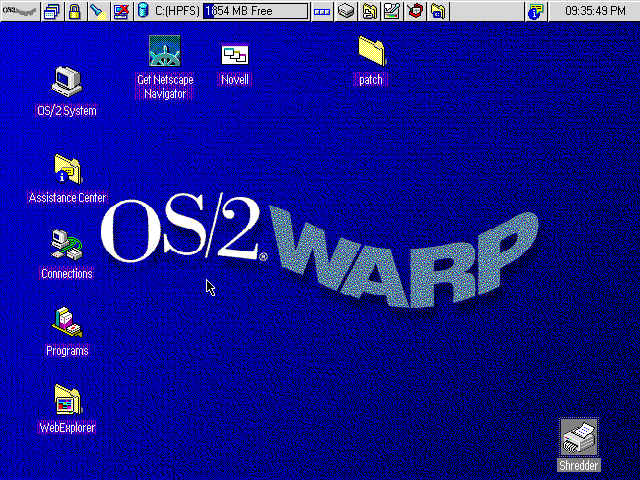Open the OS/2 Warp menu button in WarpCenter
Screen dimensions: 640x480
[x=20, y=11]
